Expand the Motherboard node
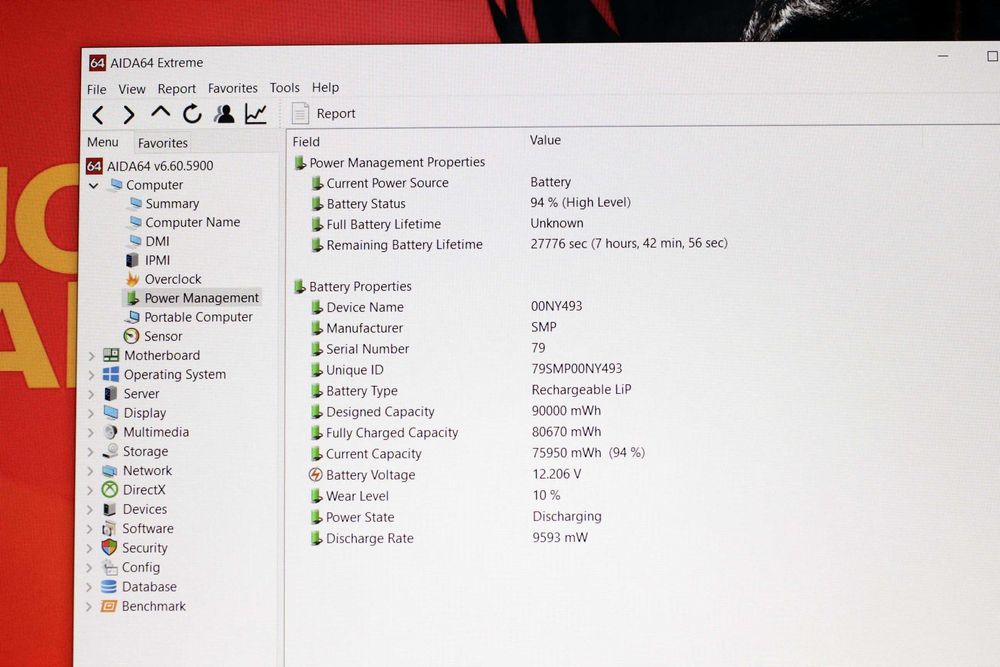 (x=91, y=356)
